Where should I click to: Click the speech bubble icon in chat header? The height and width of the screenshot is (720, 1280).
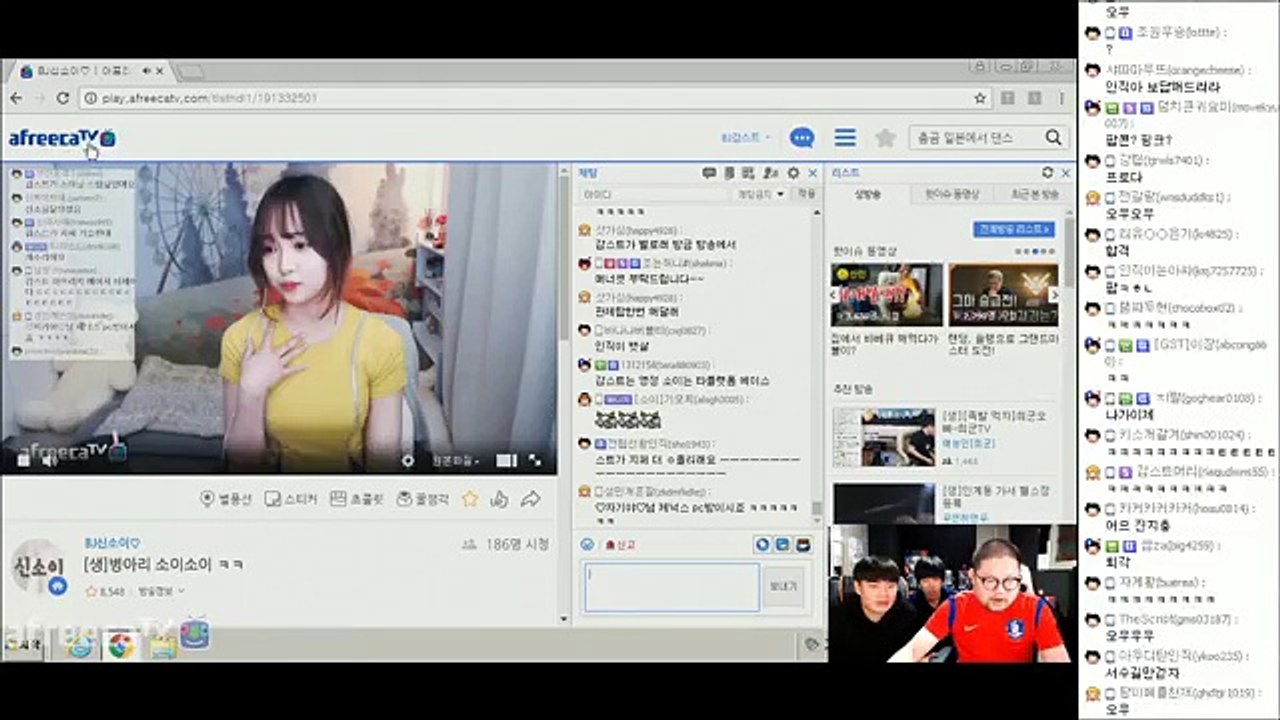click(709, 173)
